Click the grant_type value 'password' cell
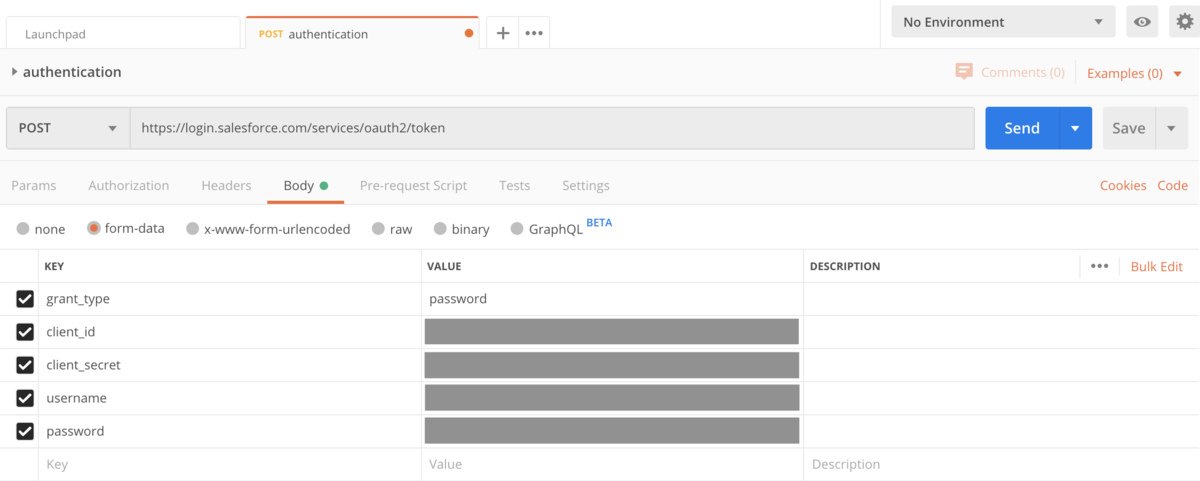The height and width of the screenshot is (481, 1200). coord(612,299)
